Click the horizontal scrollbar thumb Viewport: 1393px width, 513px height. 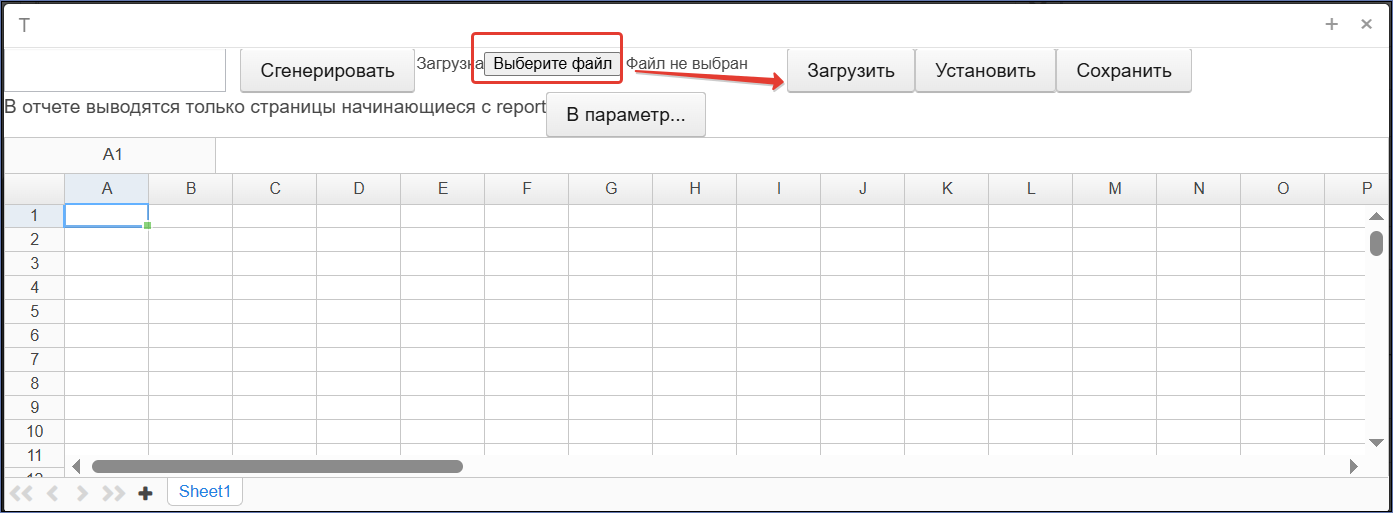point(277,466)
